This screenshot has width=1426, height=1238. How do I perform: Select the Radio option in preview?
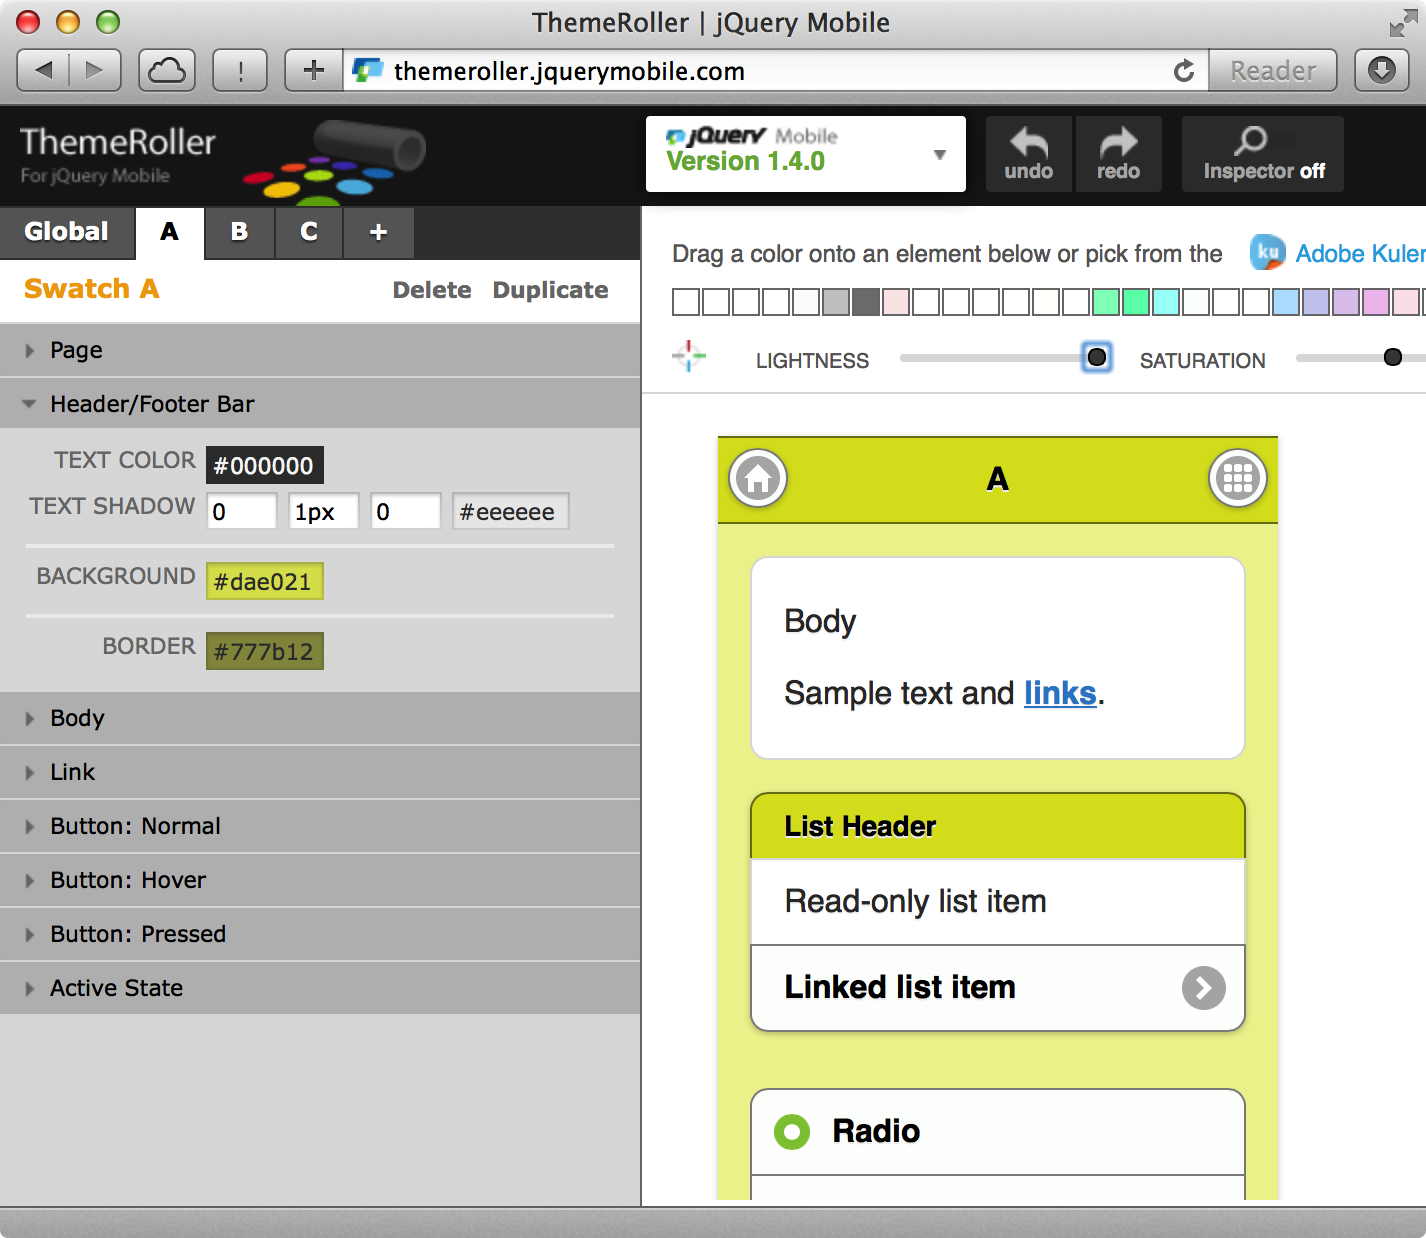click(x=792, y=1132)
